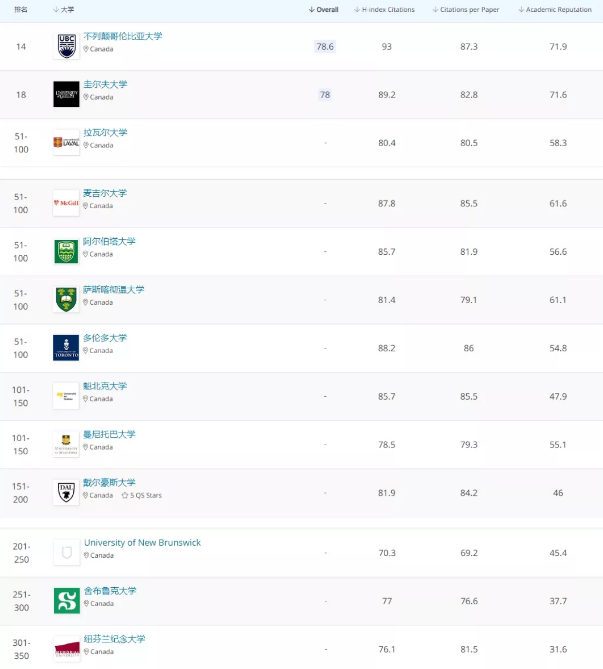603x669 pixels.
Task: Click the University of Alberta green crest
Action: (x=66, y=251)
